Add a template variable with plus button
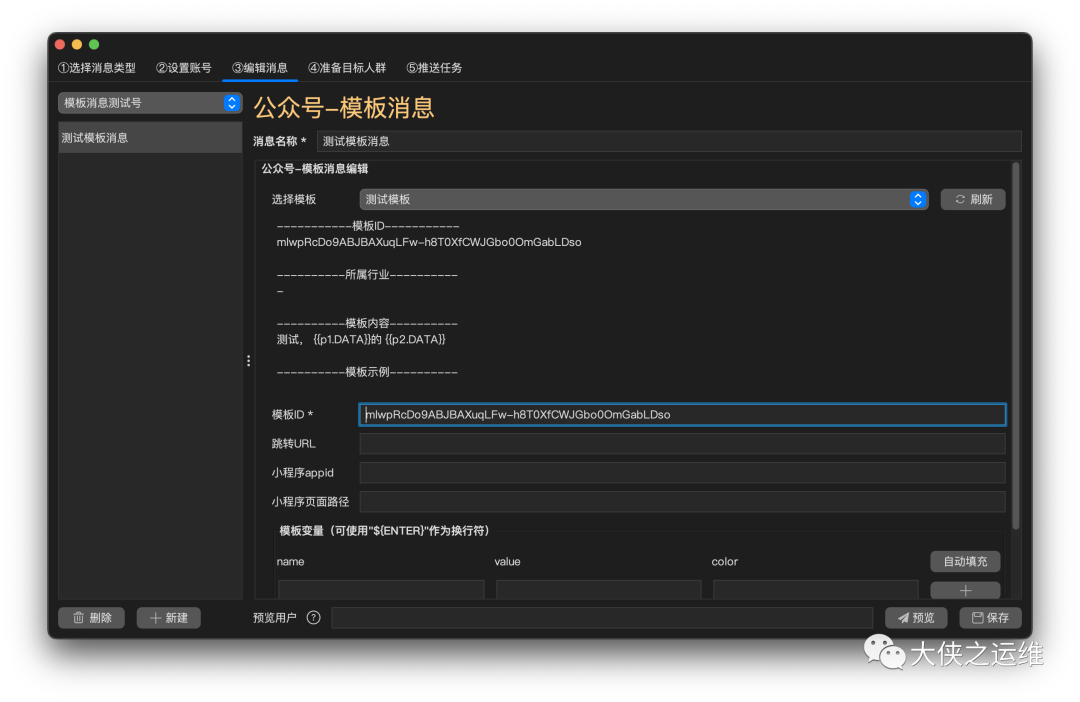The width and height of the screenshot is (1080, 702). [965, 590]
